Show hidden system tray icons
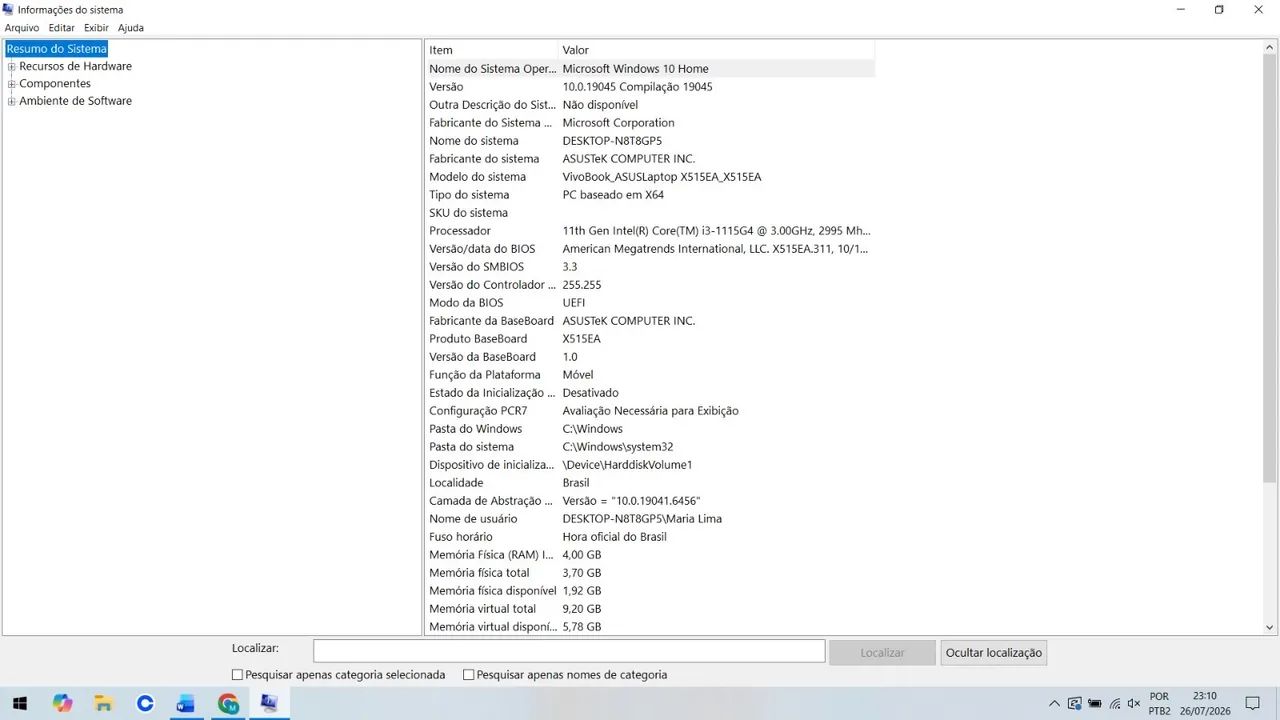 click(1054, 704)
